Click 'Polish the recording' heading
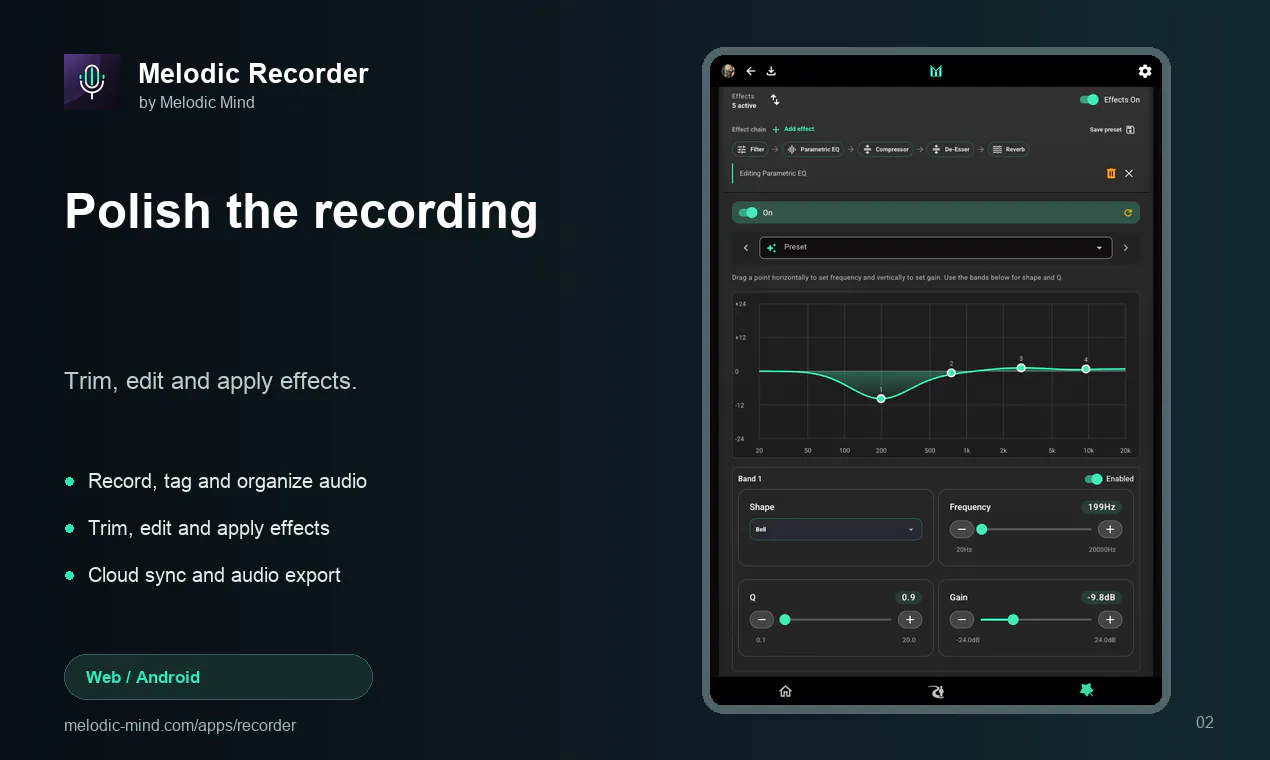Viewport: 1270px width, 760px height. [301, 211]
